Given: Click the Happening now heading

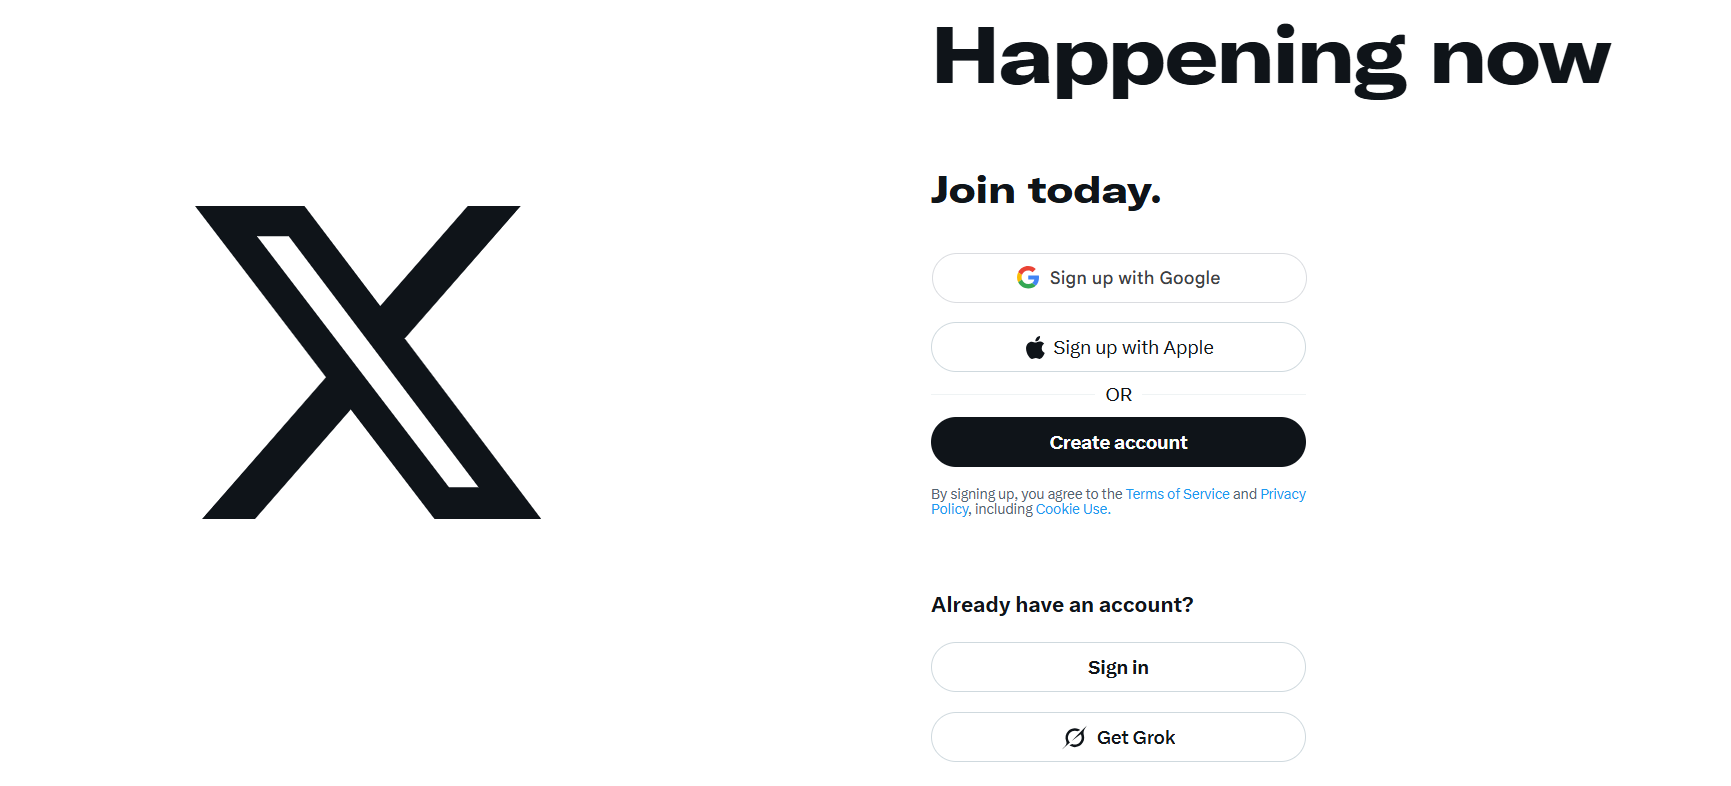Looking at the screenshot, I should click(1270, 60).
